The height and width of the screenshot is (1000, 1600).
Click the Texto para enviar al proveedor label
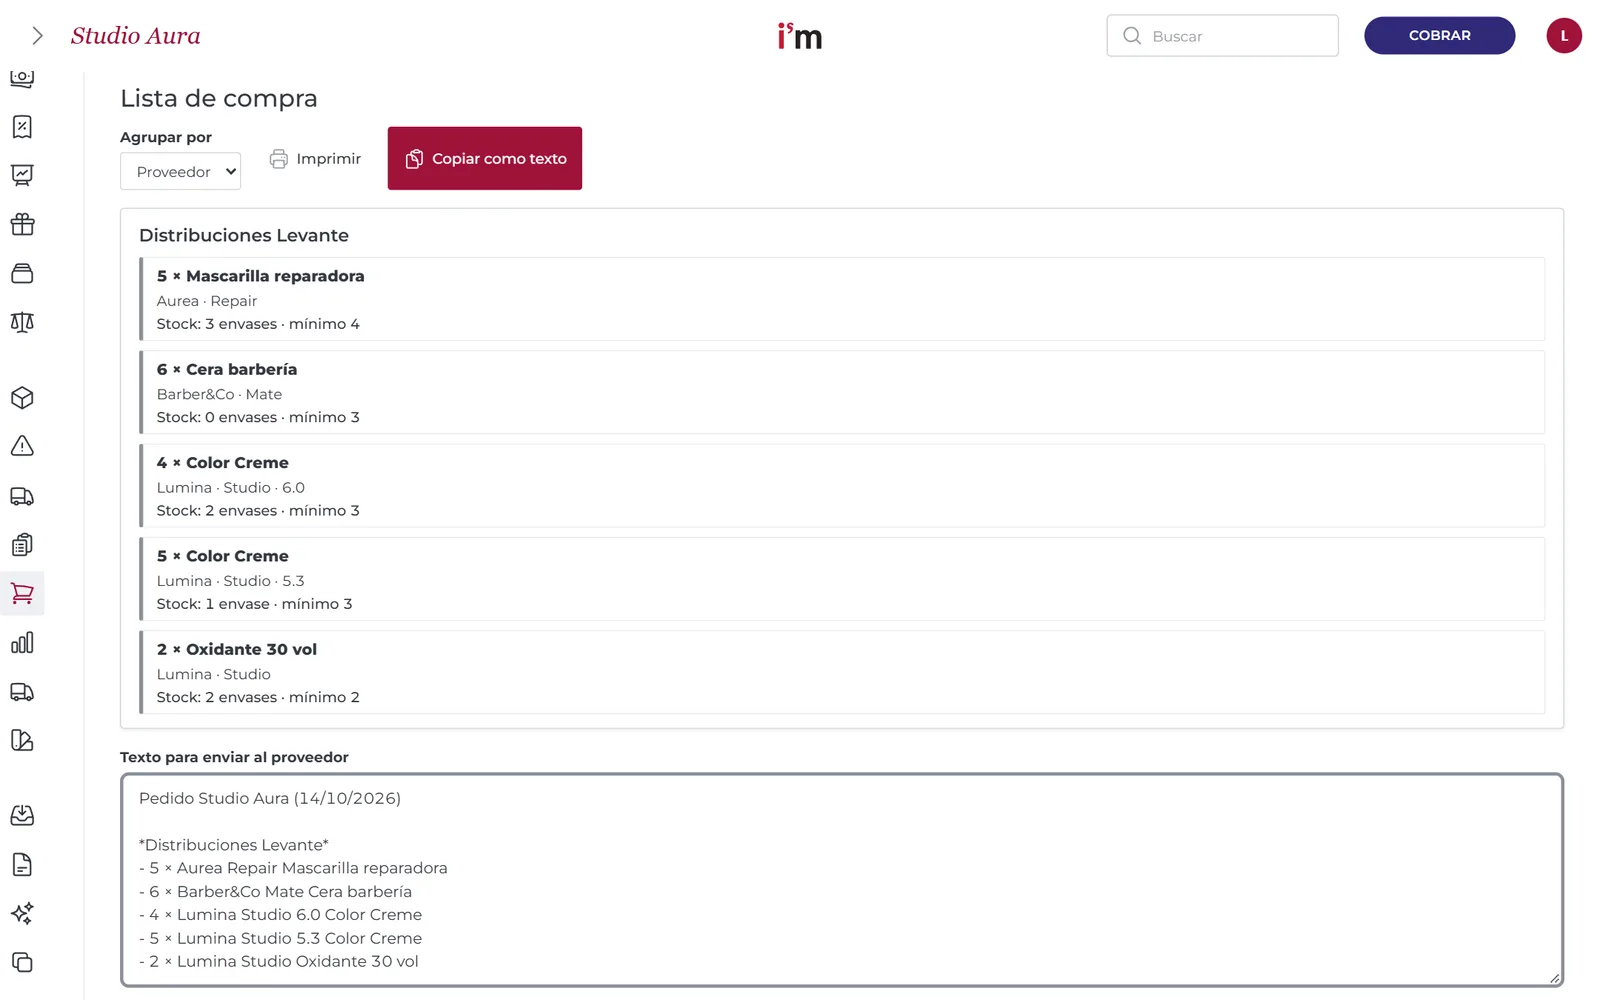click(234, 757)
